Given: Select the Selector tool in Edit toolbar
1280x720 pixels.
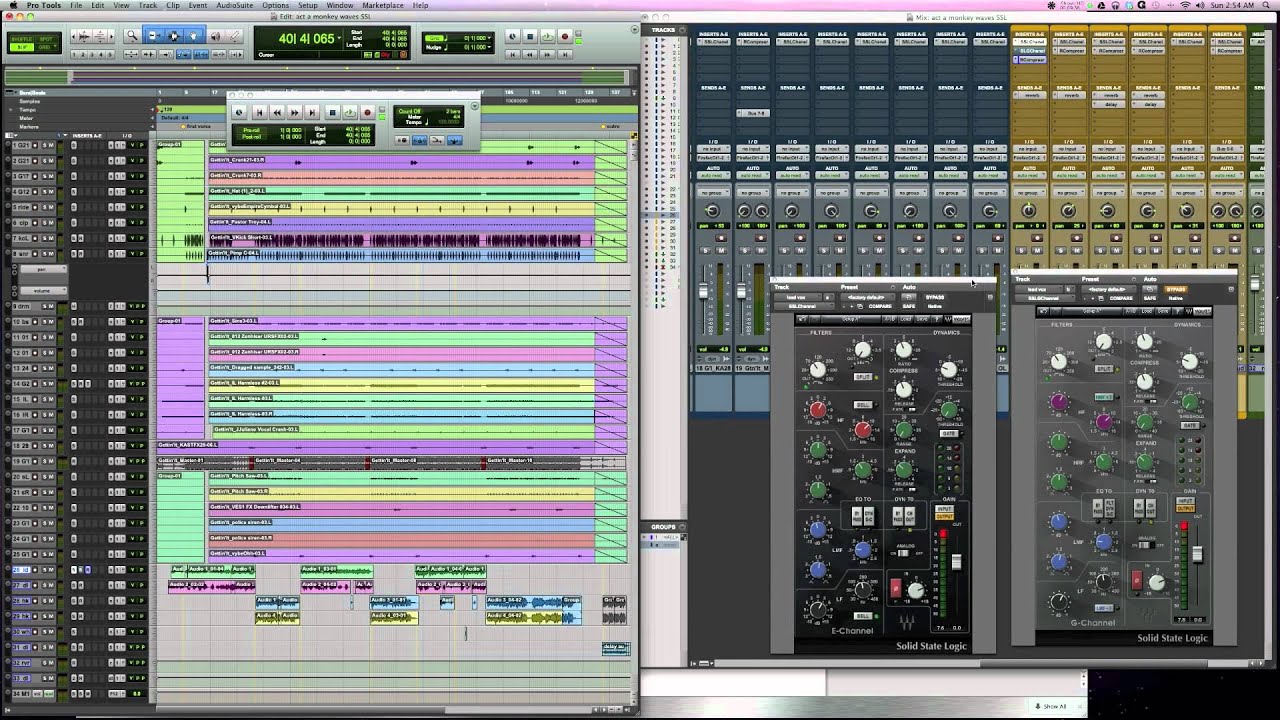Looking at the screenshot, I should tap(173, 36).
